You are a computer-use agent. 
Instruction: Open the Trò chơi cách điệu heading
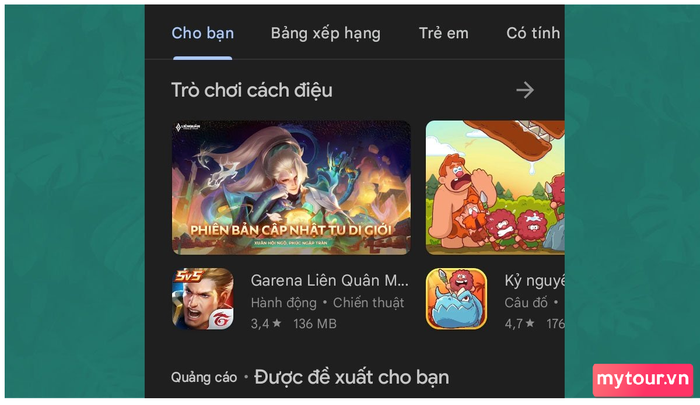coord(252,90)
